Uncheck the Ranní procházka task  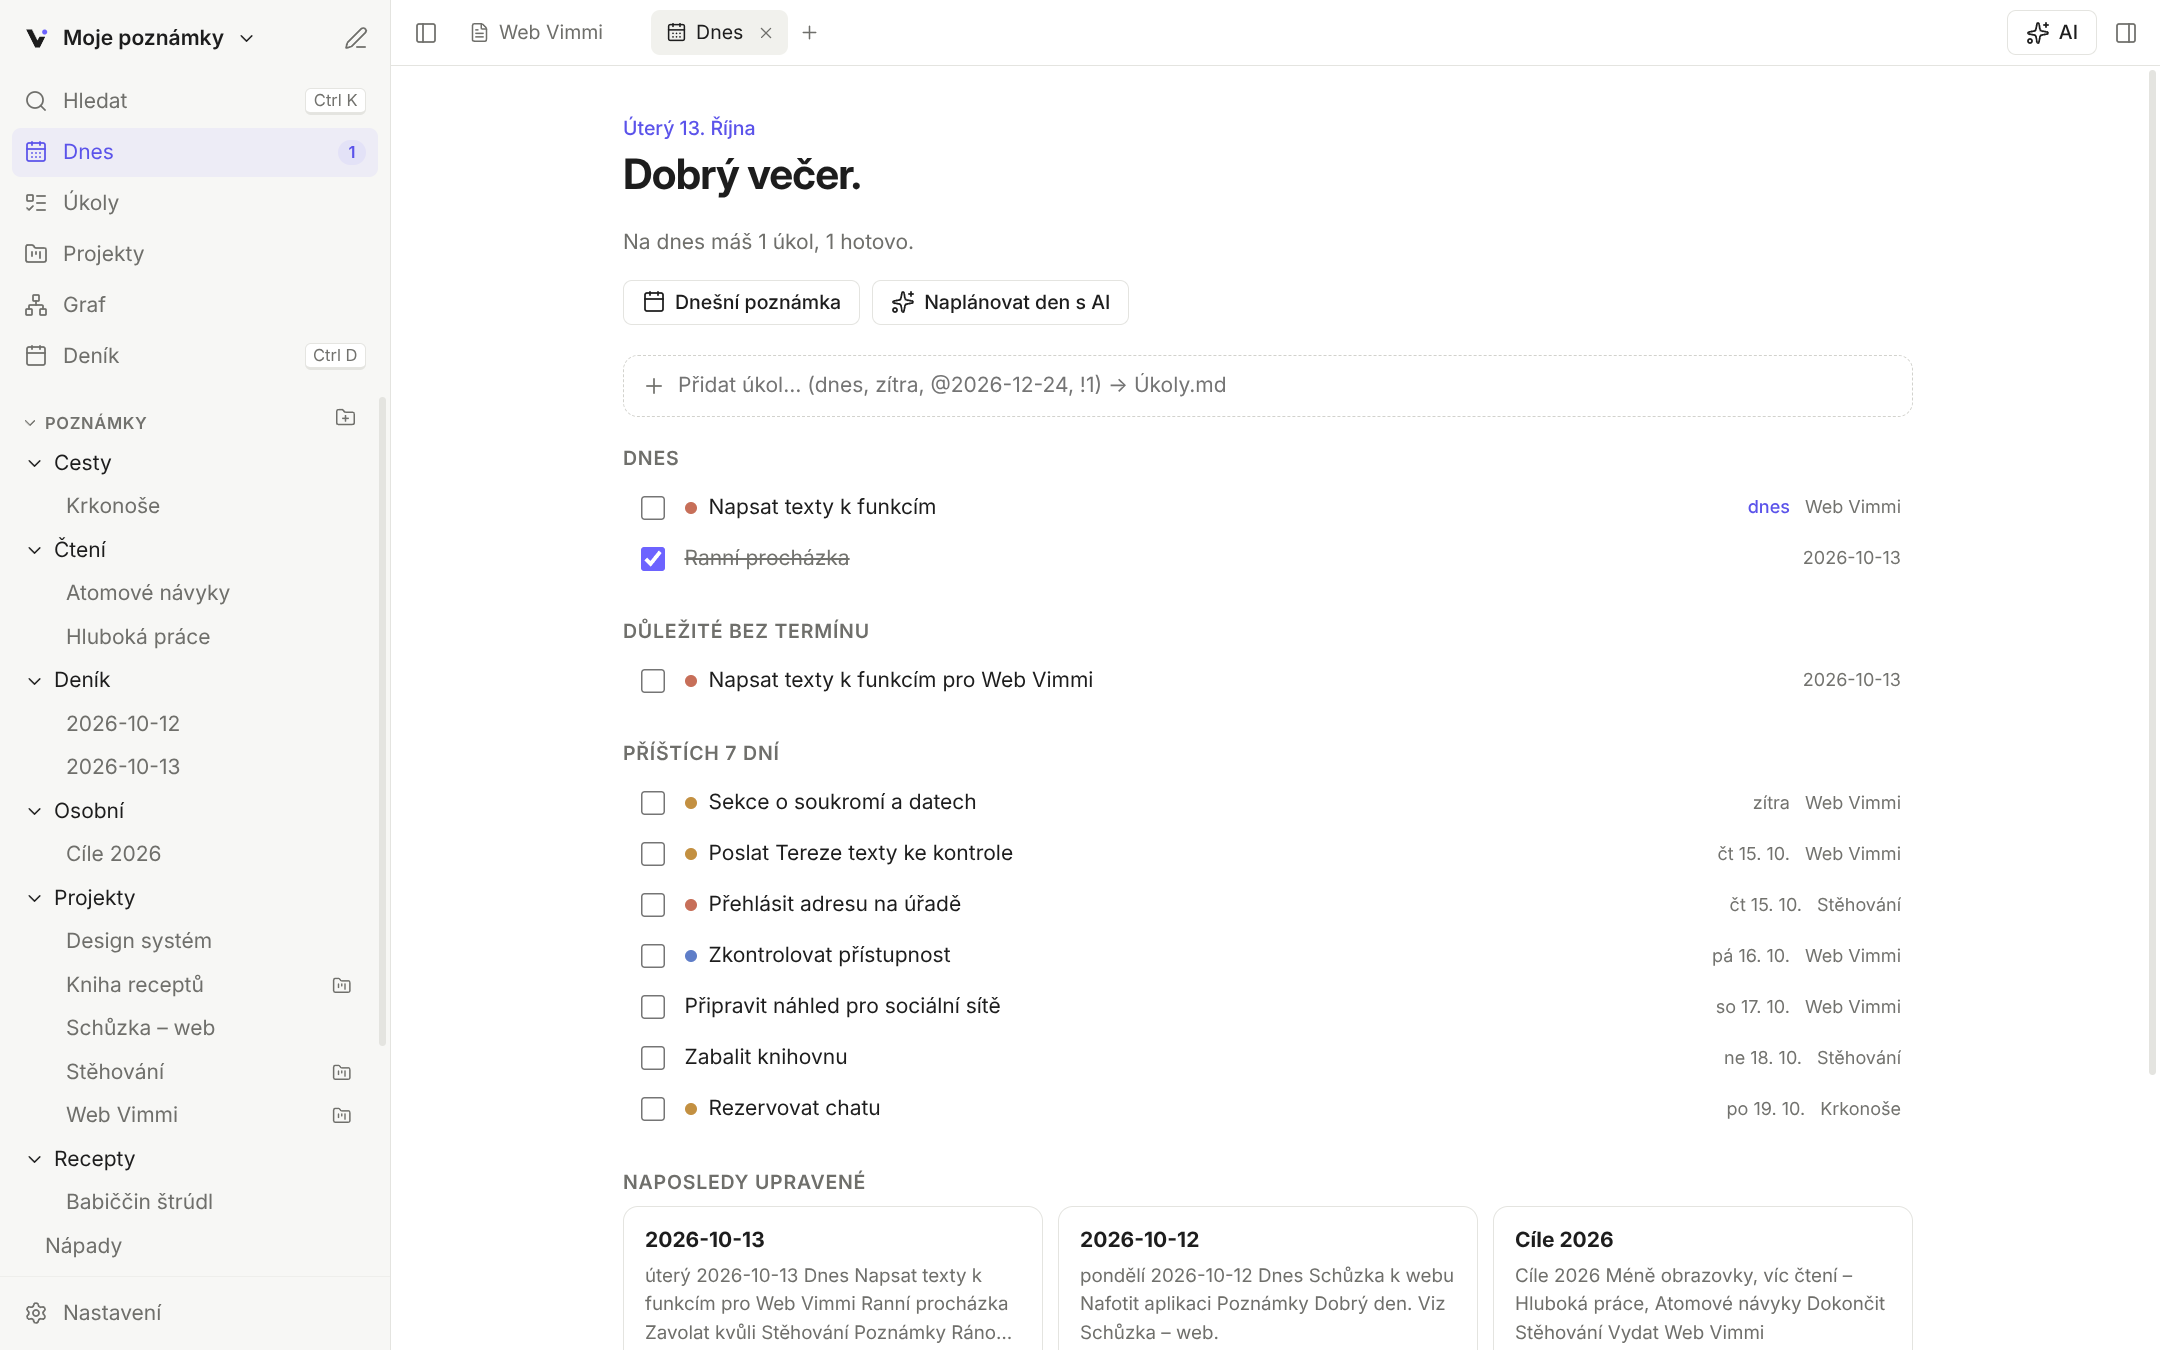coord(653,559)
